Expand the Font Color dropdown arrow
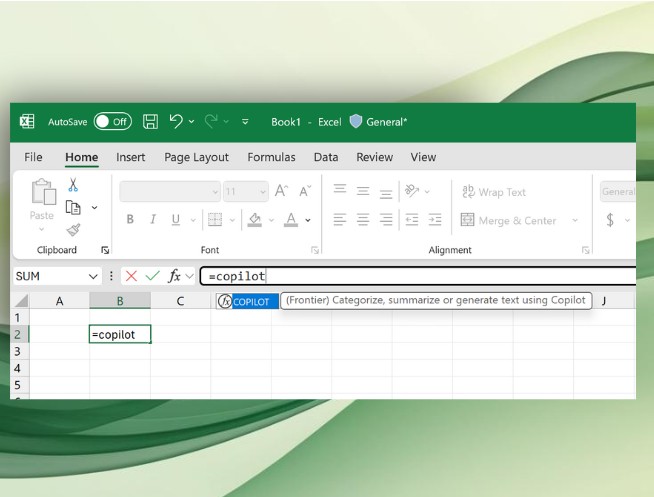654x497 pixels. (x=308, y=220)
